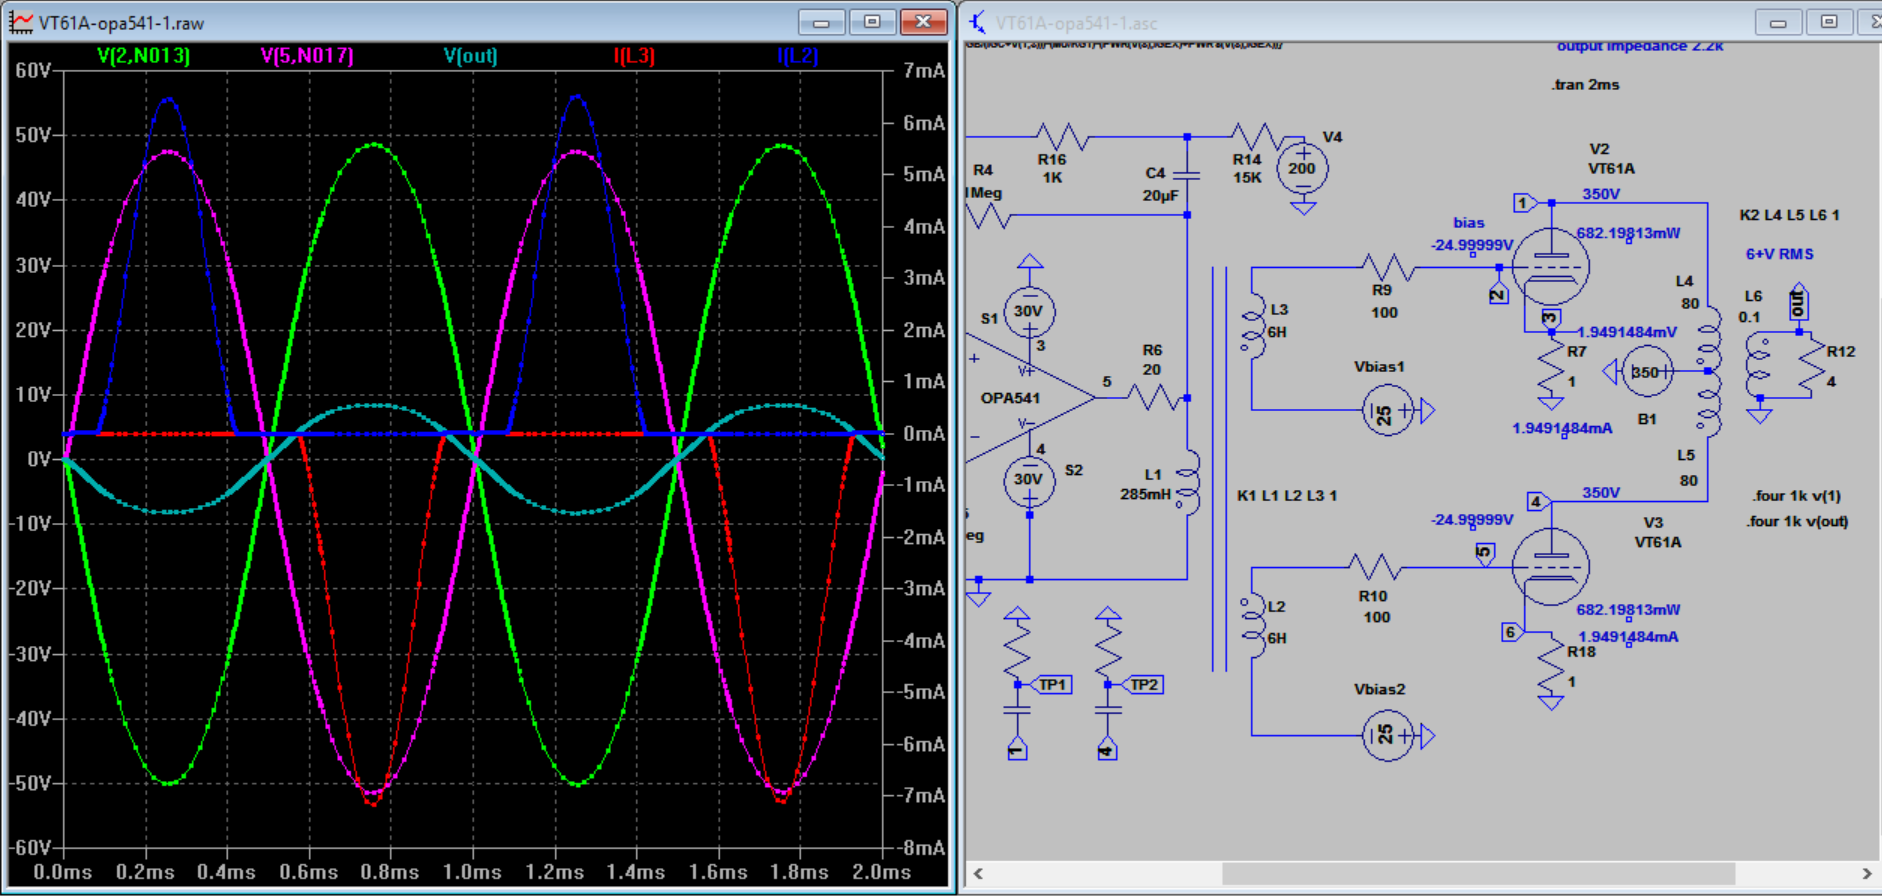Click the L1 285mH inductor
The image size is (1882, 896).
(1187, 481)
